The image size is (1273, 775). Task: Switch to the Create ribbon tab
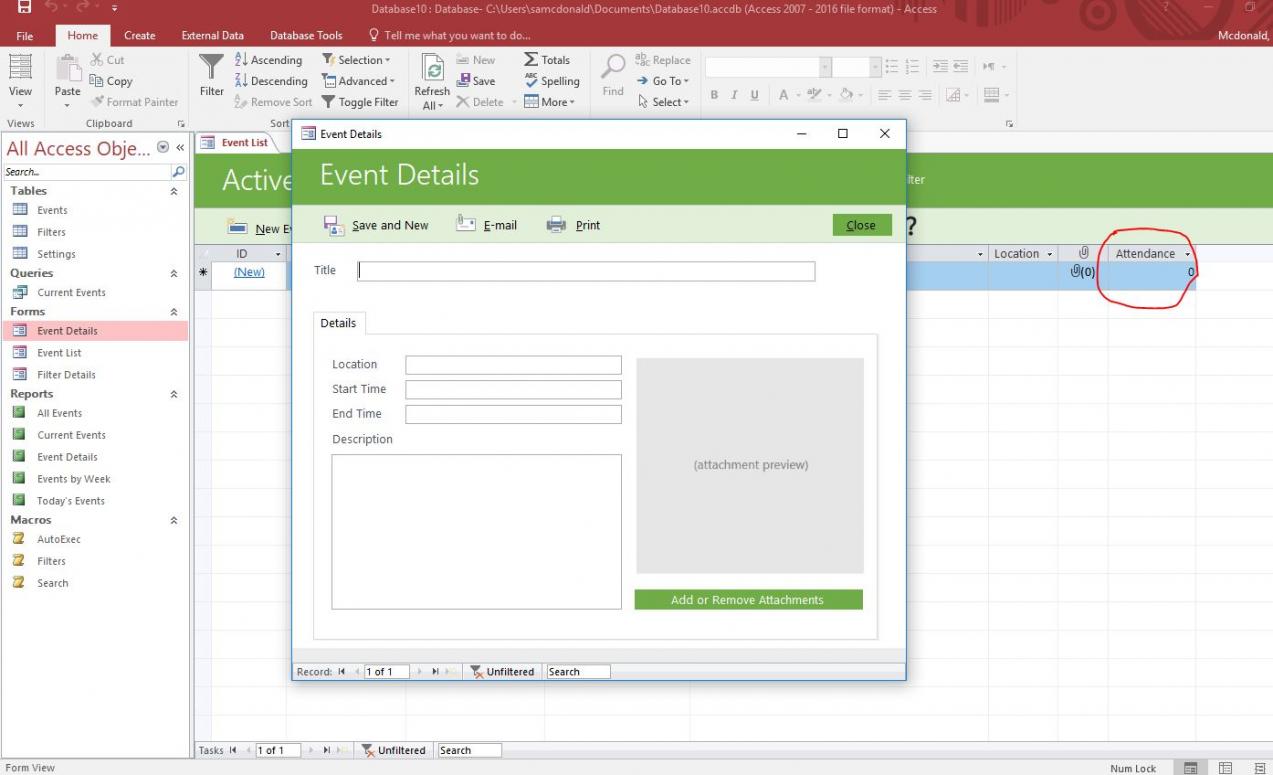pos(139,35)
